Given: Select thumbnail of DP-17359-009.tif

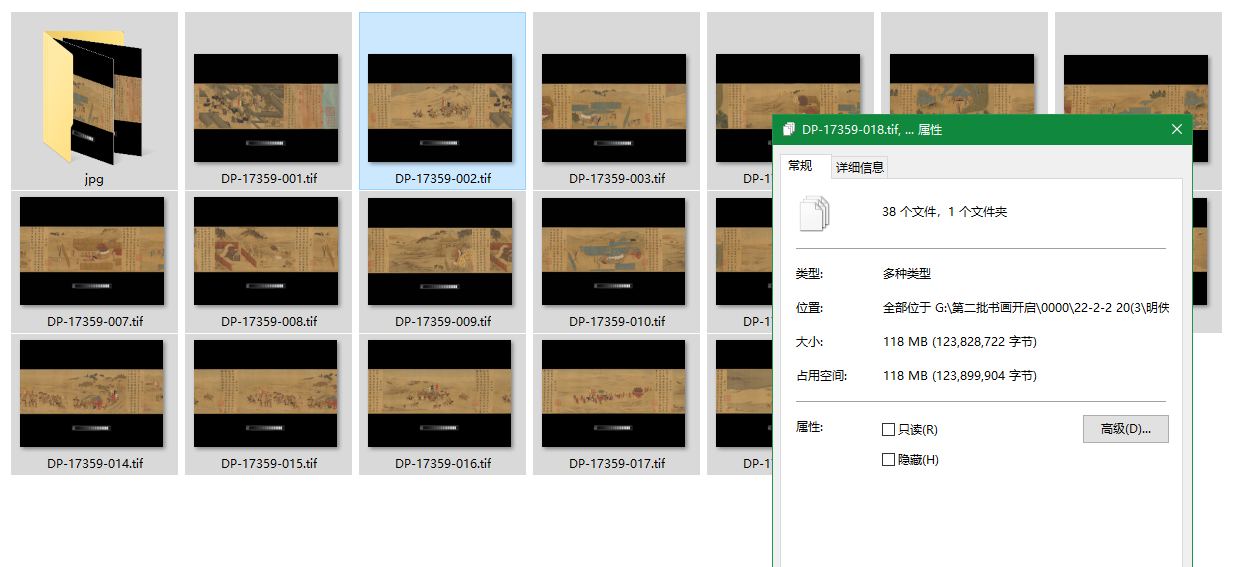Looking at the screenshot, I should (x=440, y=251).
